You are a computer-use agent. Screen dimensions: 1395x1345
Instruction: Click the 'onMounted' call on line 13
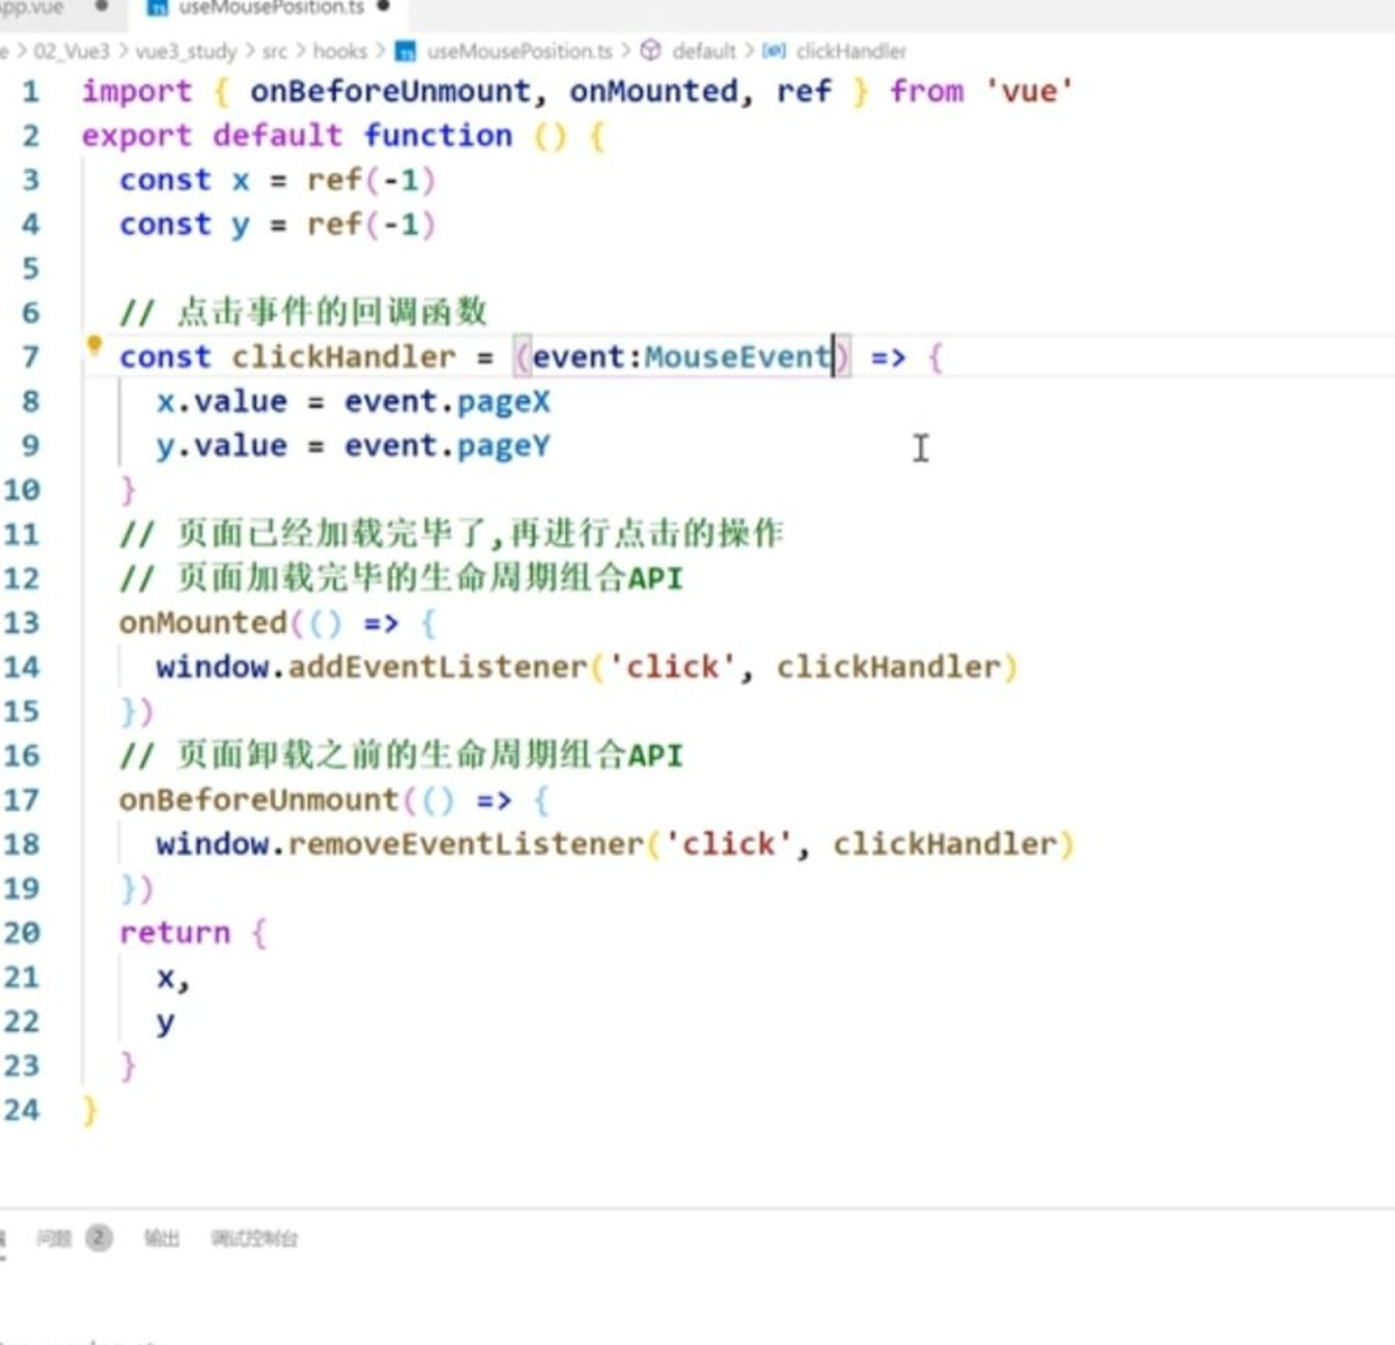coord(203,623)
